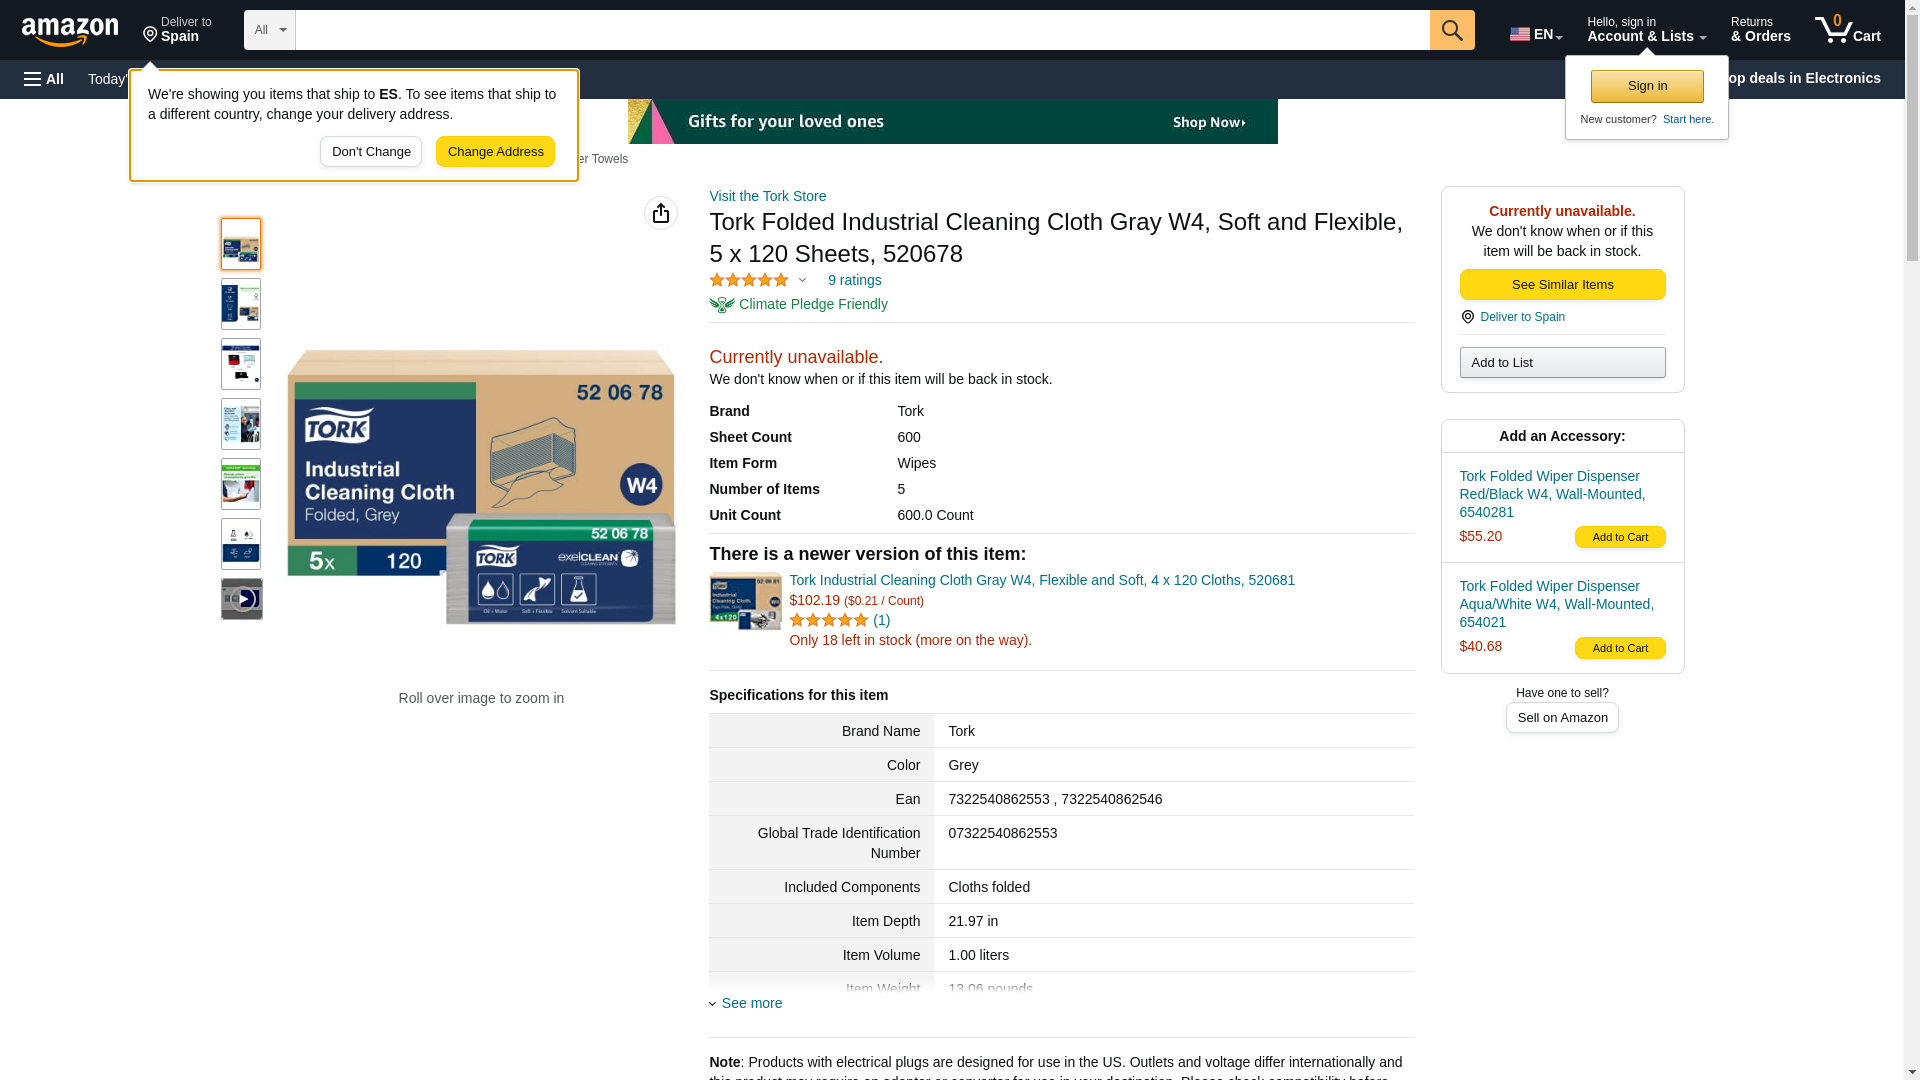
Task: Select the second product thumbnail
Action: (x=241, y=304)
